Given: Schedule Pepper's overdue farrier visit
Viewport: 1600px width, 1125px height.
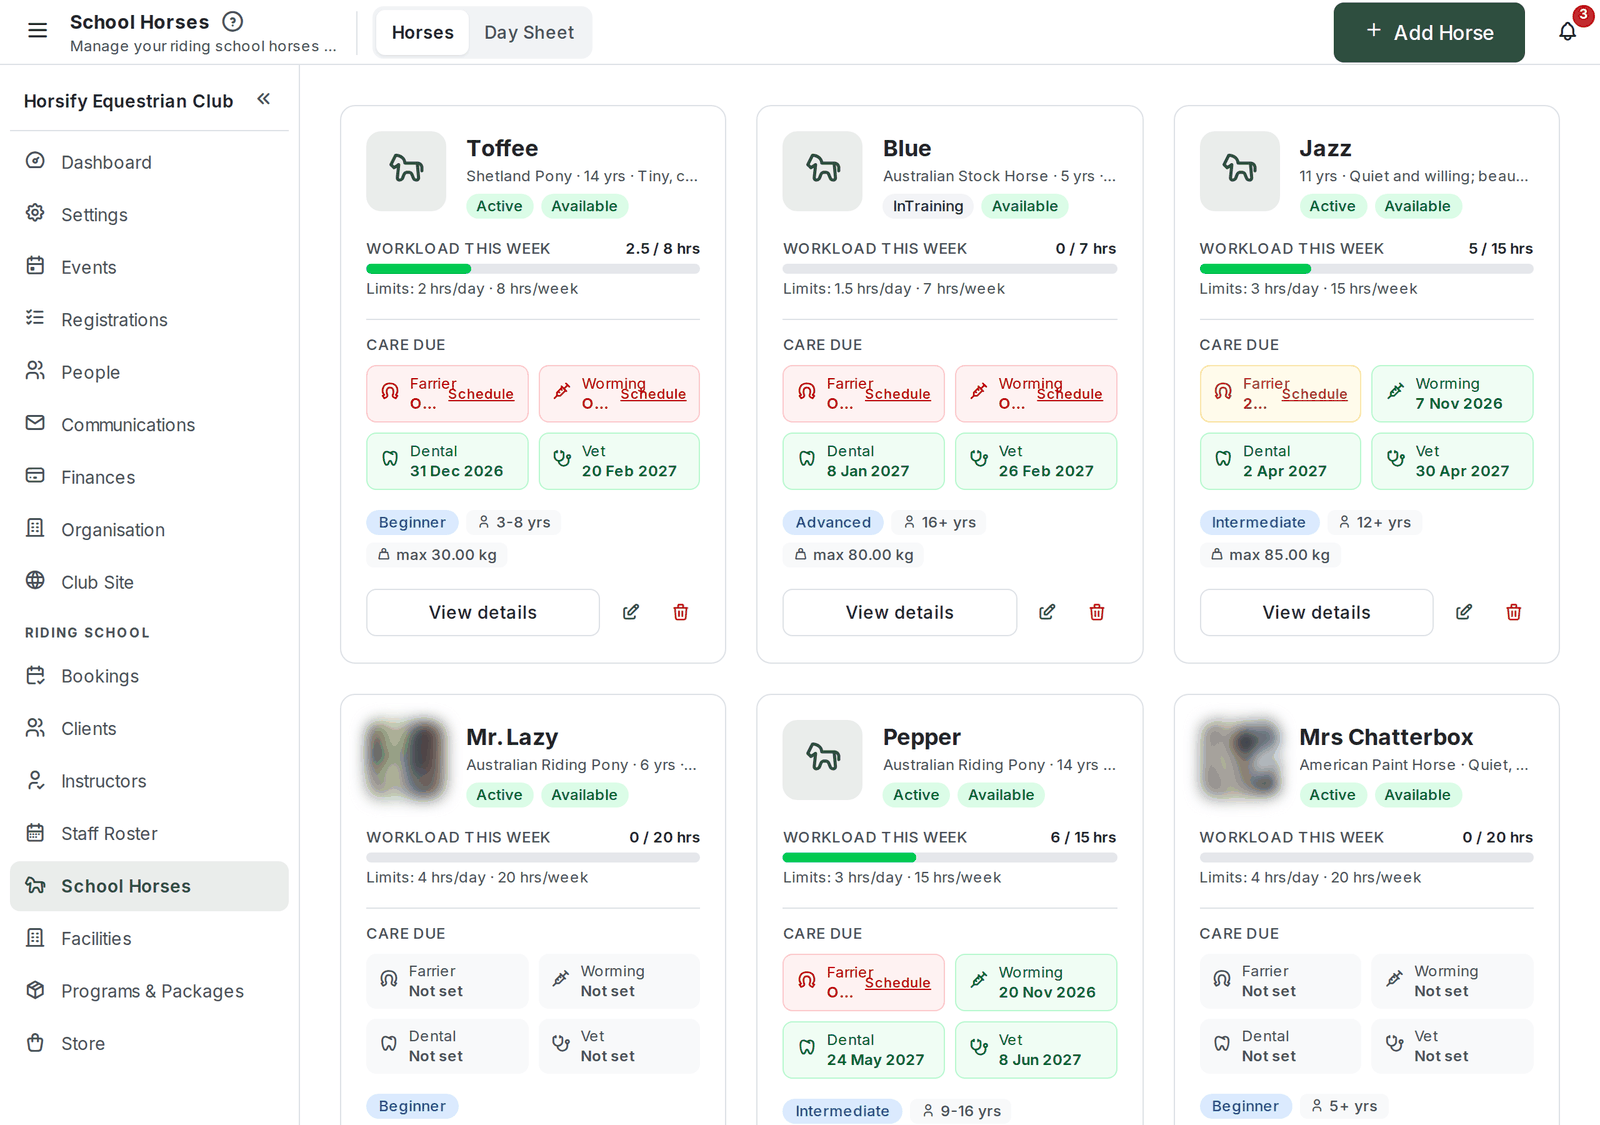Looking at the screenshot, I should [898, 983].
